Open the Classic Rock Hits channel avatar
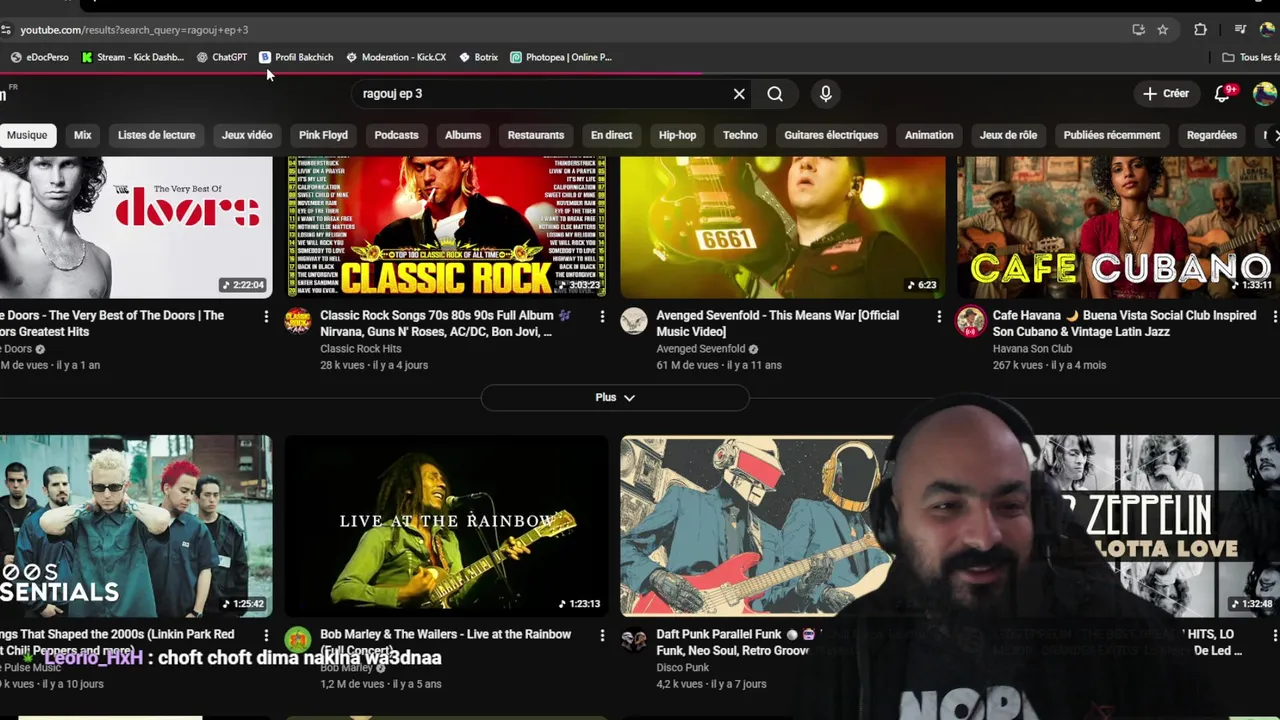The image size is (1280, 720). [298, 320]
